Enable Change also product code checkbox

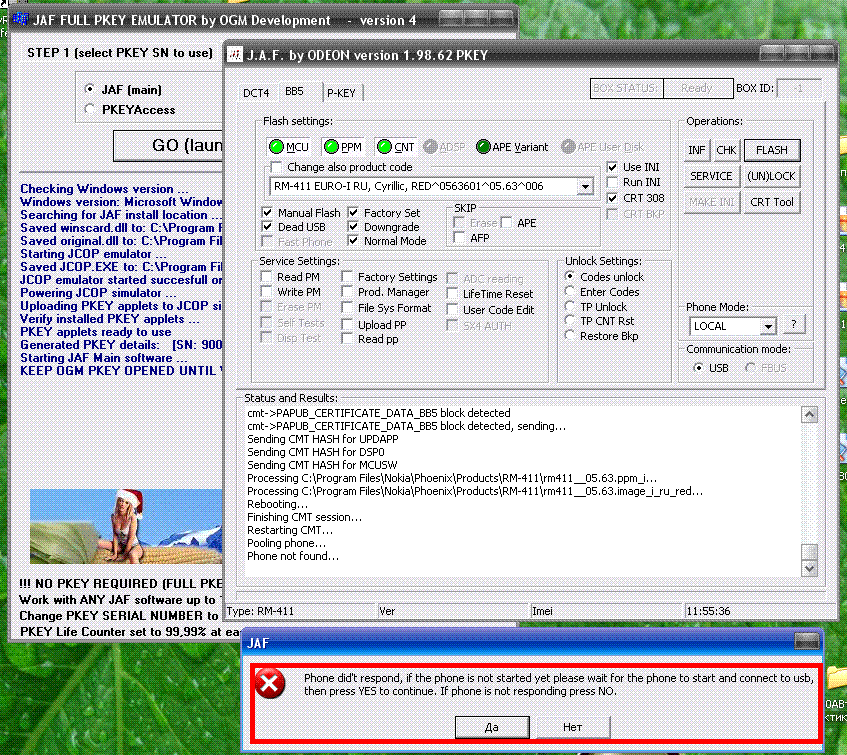276,167
